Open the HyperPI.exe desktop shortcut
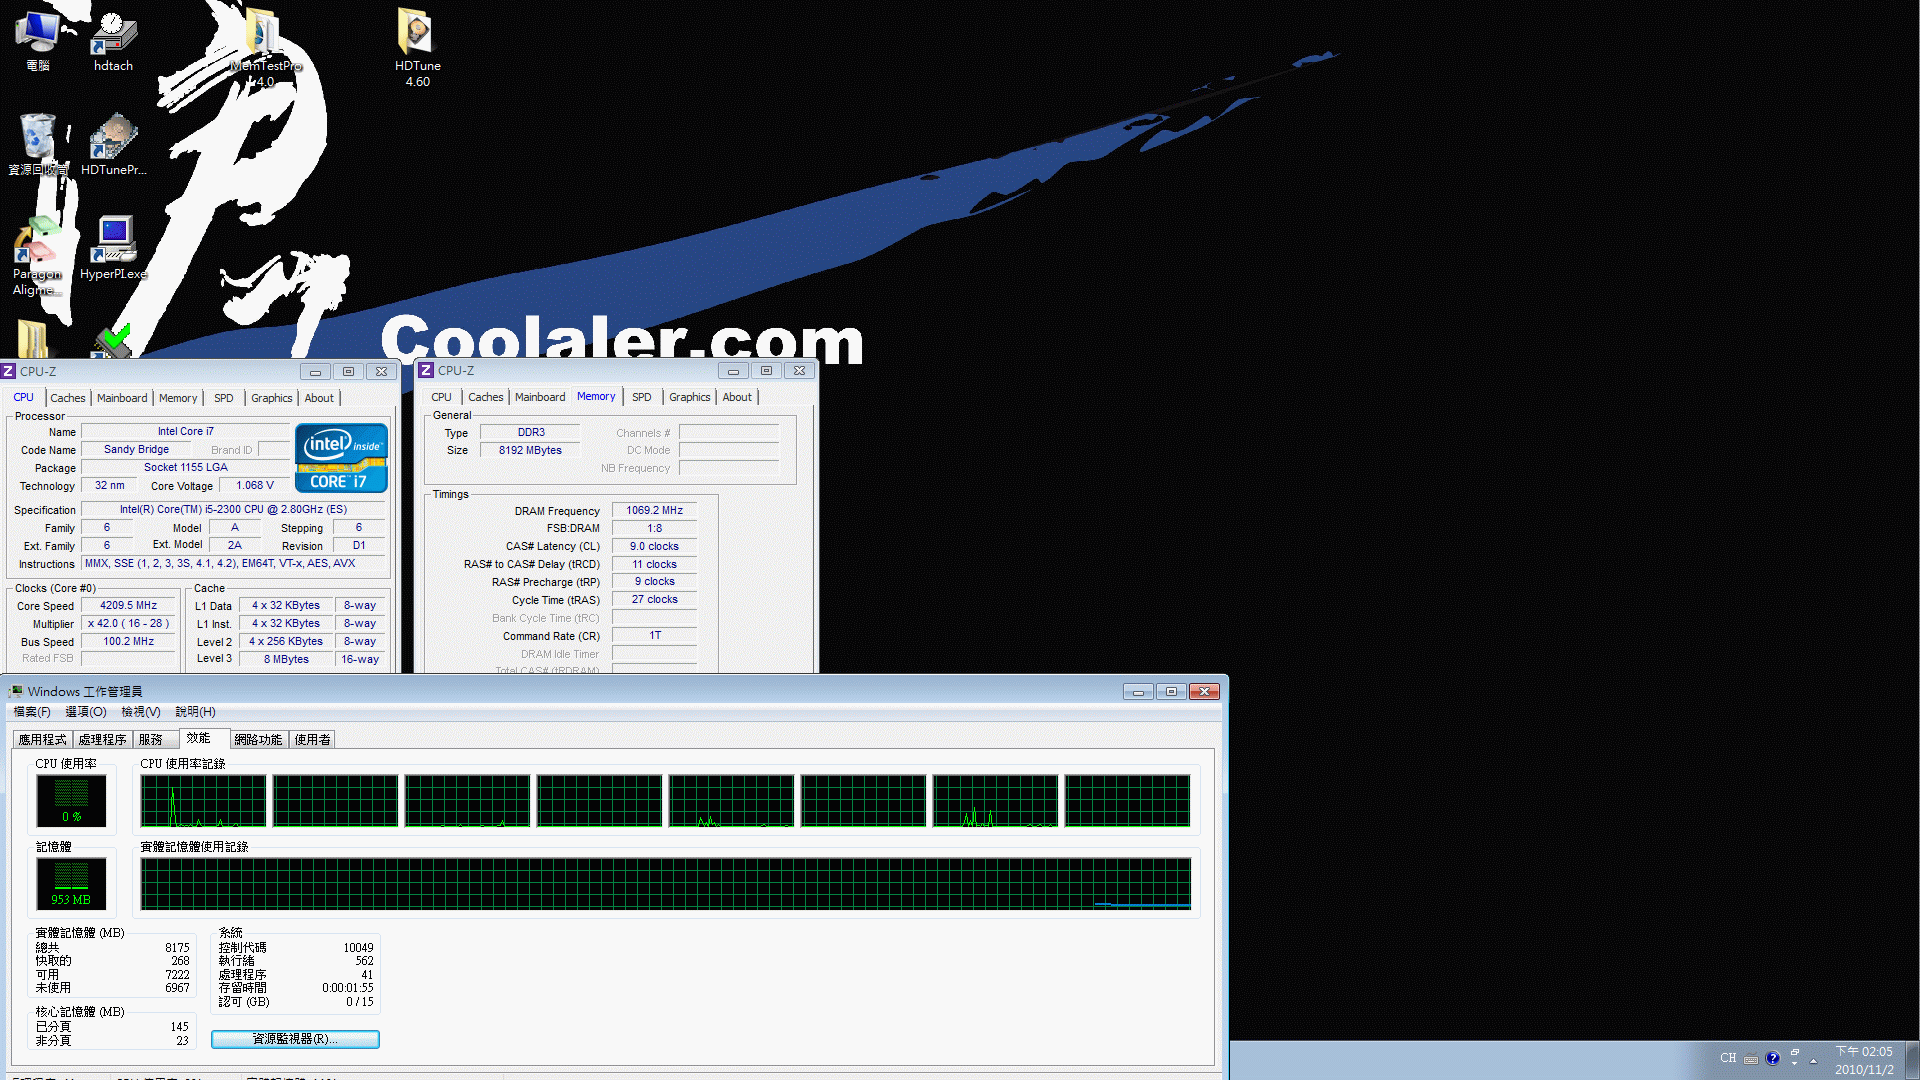 coord(113,248)
